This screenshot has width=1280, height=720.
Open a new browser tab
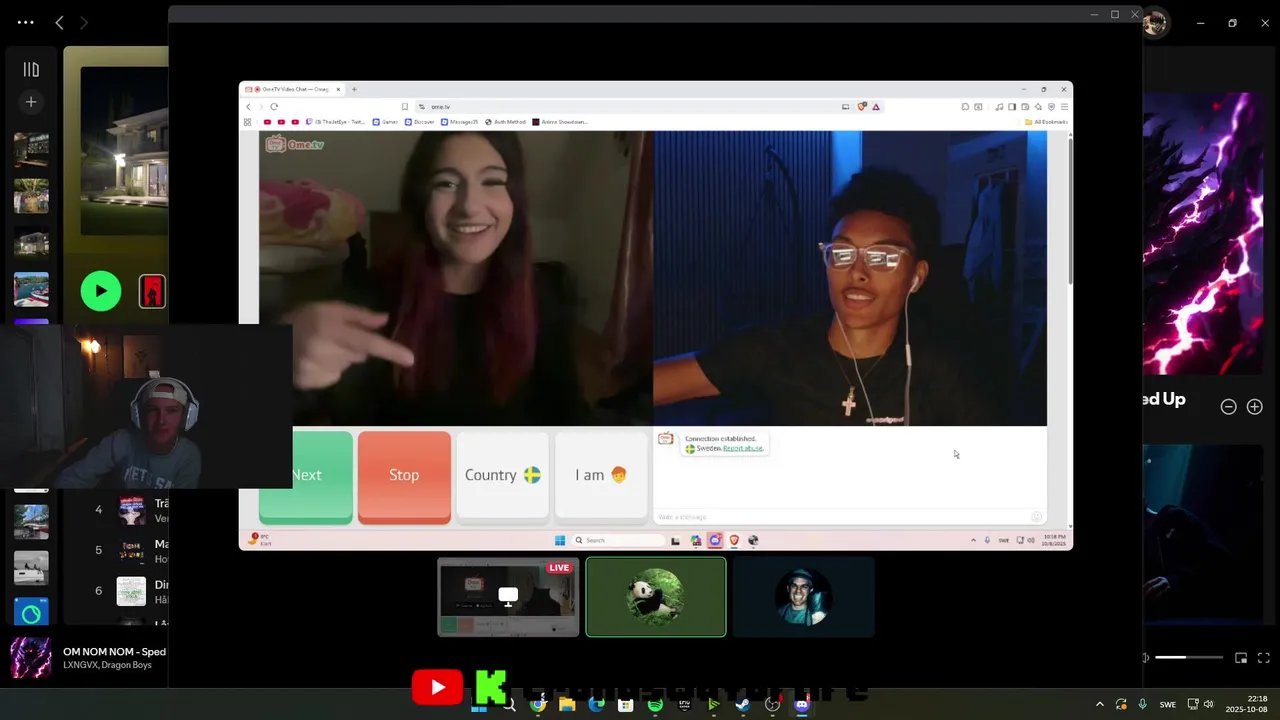pyautogui.click(x=354, y=89)
